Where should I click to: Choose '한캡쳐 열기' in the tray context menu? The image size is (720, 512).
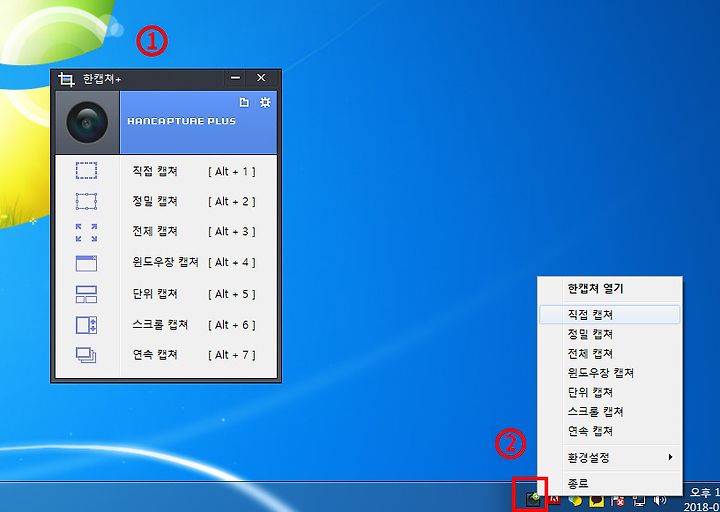(x=610, y=288)
